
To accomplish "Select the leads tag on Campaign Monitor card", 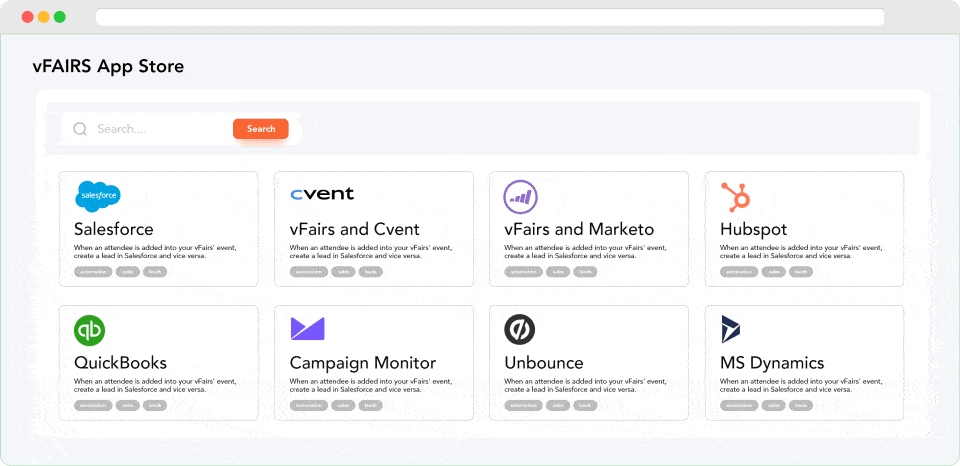I will 370,405.
